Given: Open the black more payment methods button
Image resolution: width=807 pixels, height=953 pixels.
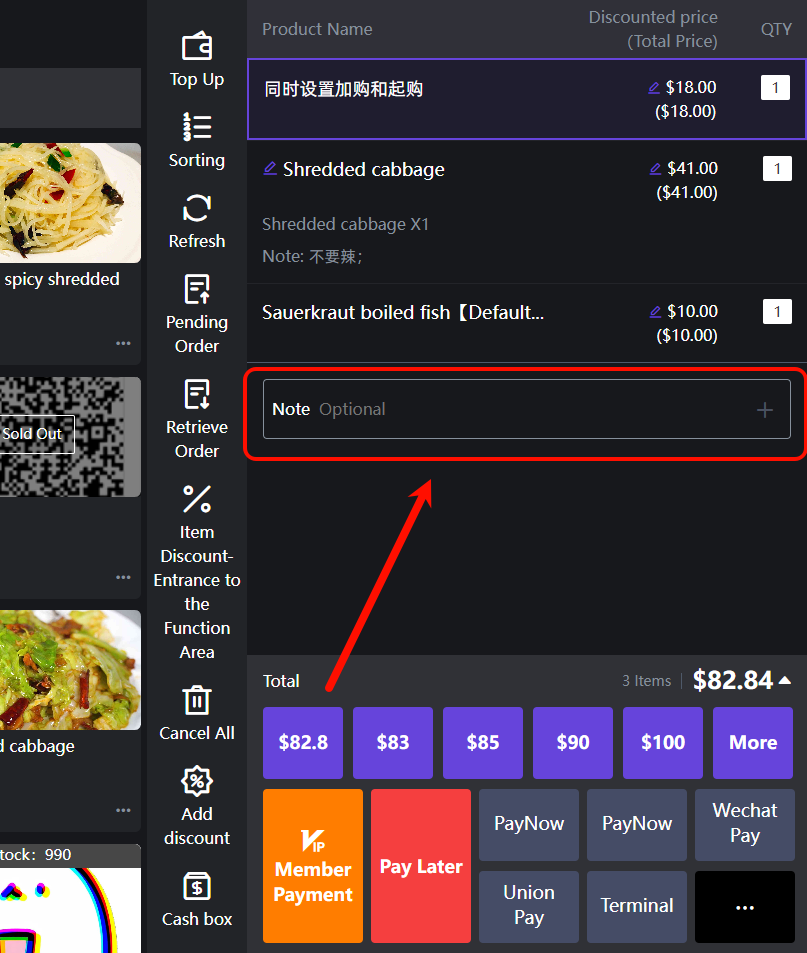Looking at the screenshot, I should pyautogui.click(x=744, y=906).
